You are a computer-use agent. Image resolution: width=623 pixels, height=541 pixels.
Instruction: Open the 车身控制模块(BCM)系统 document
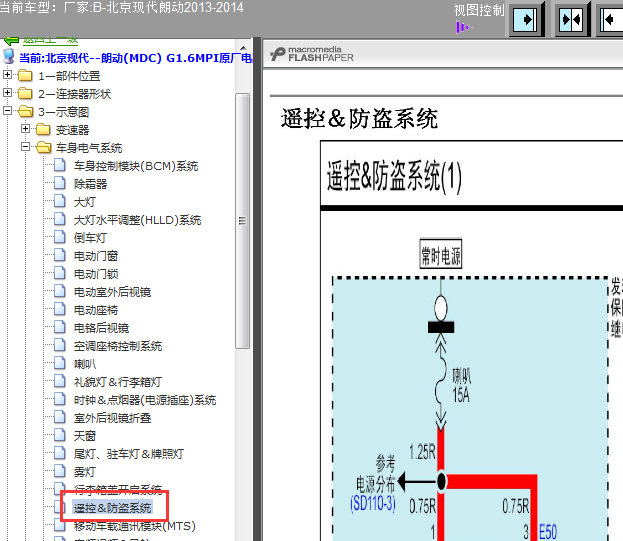136,166
